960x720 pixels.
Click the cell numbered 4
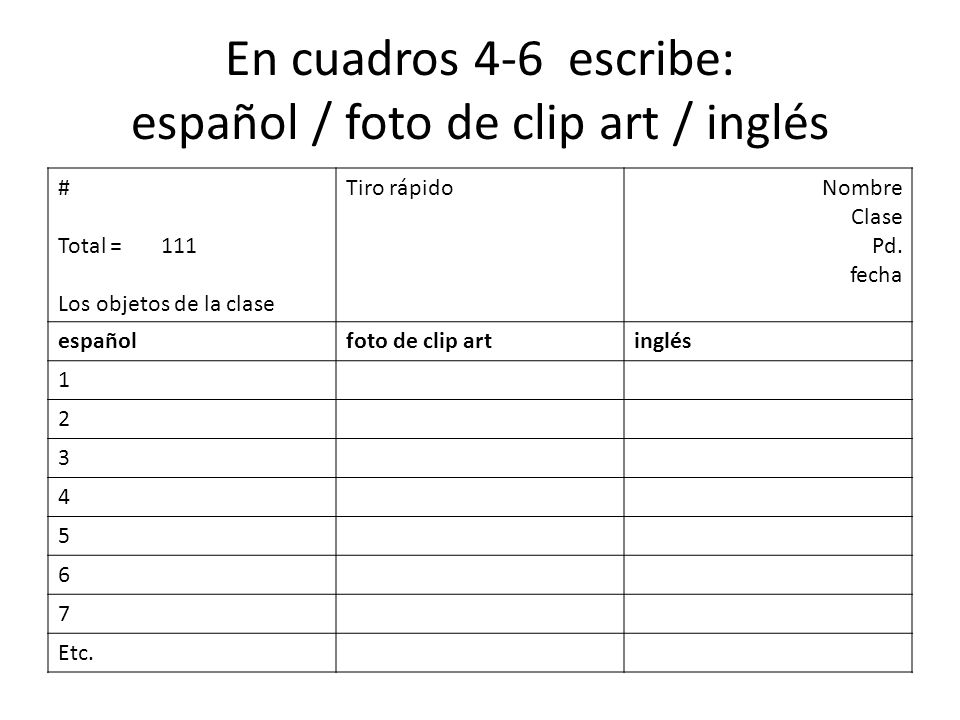(x=192, y=497)
